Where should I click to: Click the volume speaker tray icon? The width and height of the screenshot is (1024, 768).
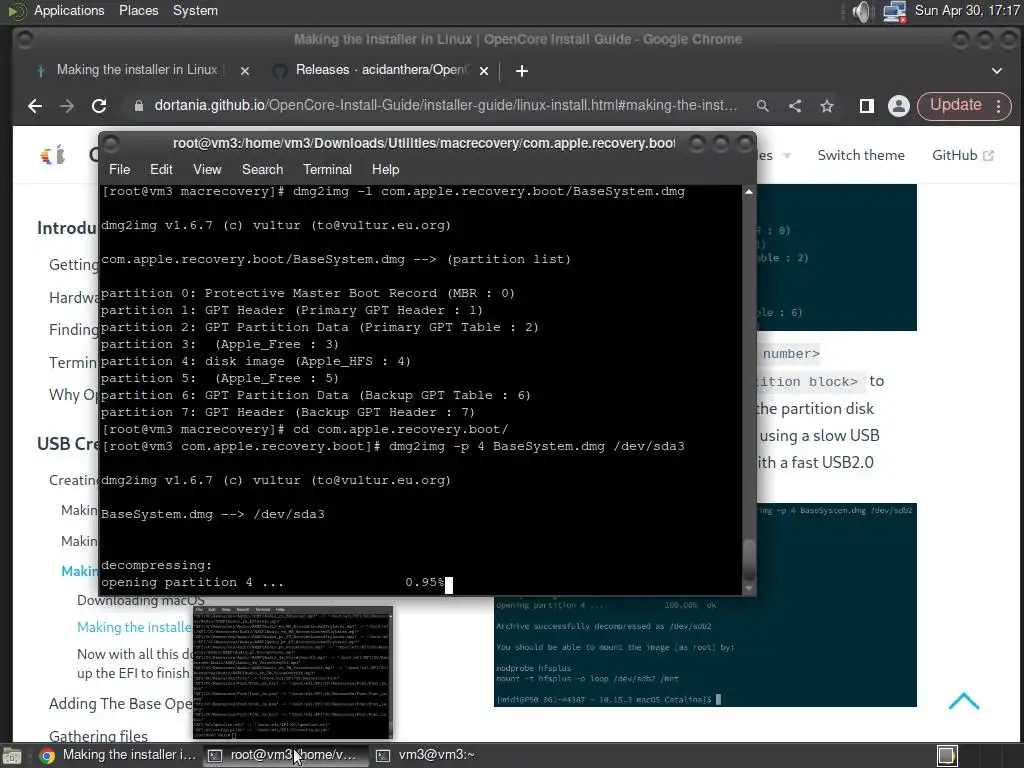862,11
